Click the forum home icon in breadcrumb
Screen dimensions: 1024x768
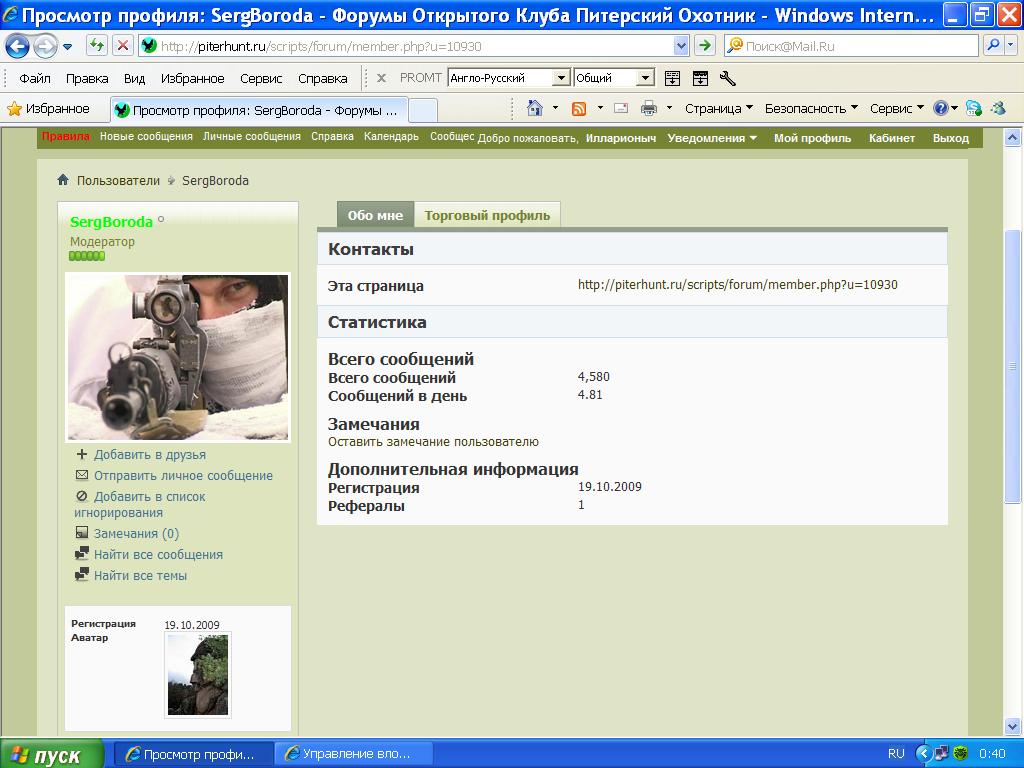click(x=63, y=180)
